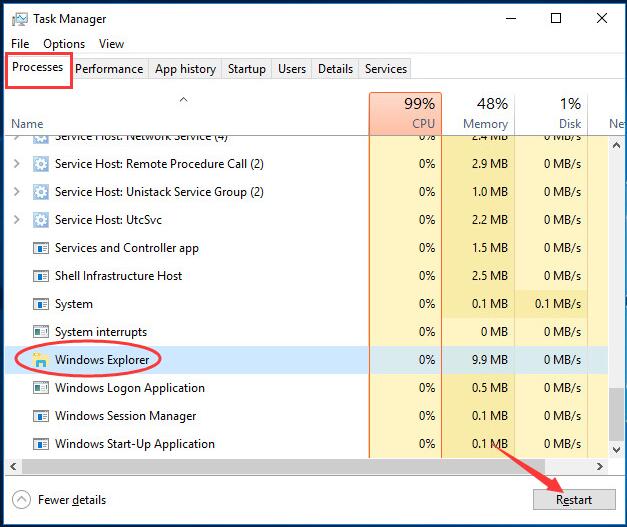Open the Startup tab

tap(247, 69)
